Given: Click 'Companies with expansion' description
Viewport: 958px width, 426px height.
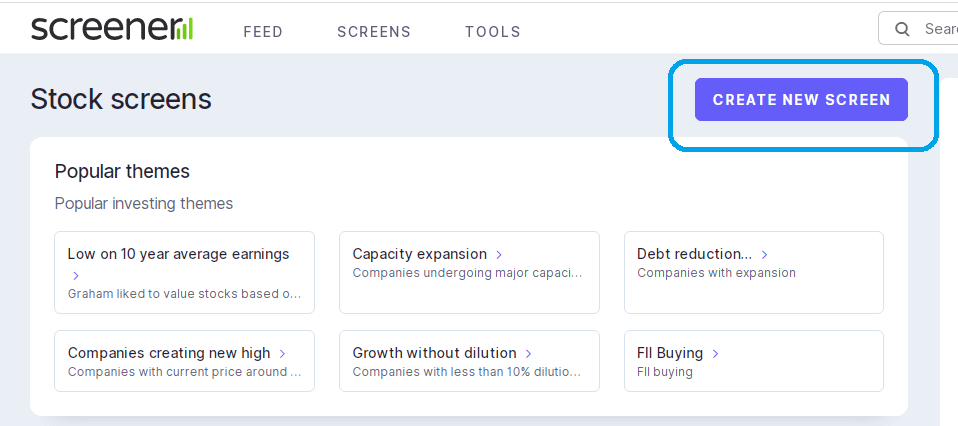Looking at the screenshot, I should 716,273.
